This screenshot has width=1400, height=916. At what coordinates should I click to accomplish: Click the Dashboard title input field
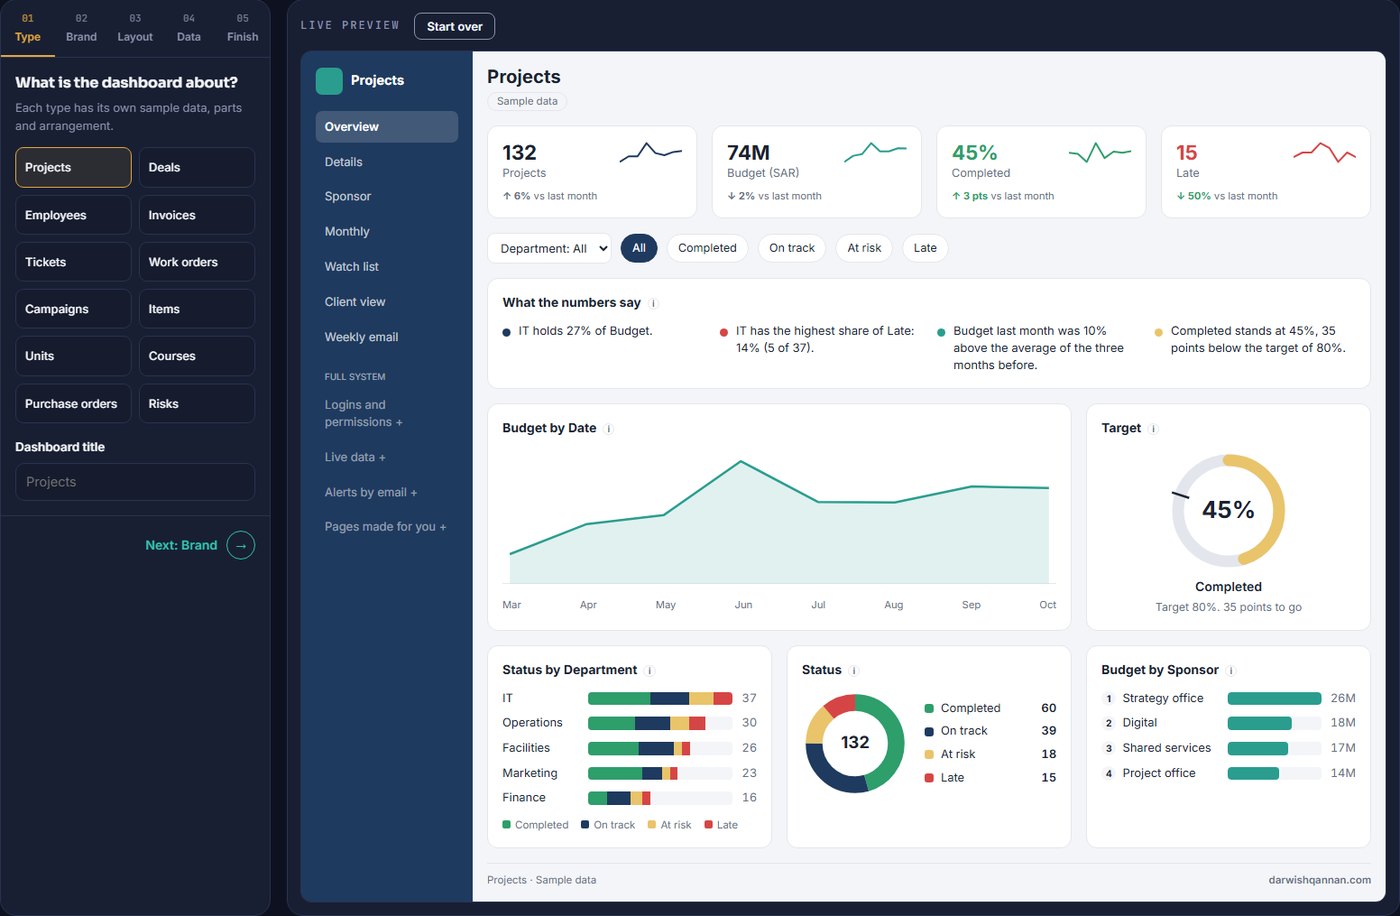coord(135,482)
